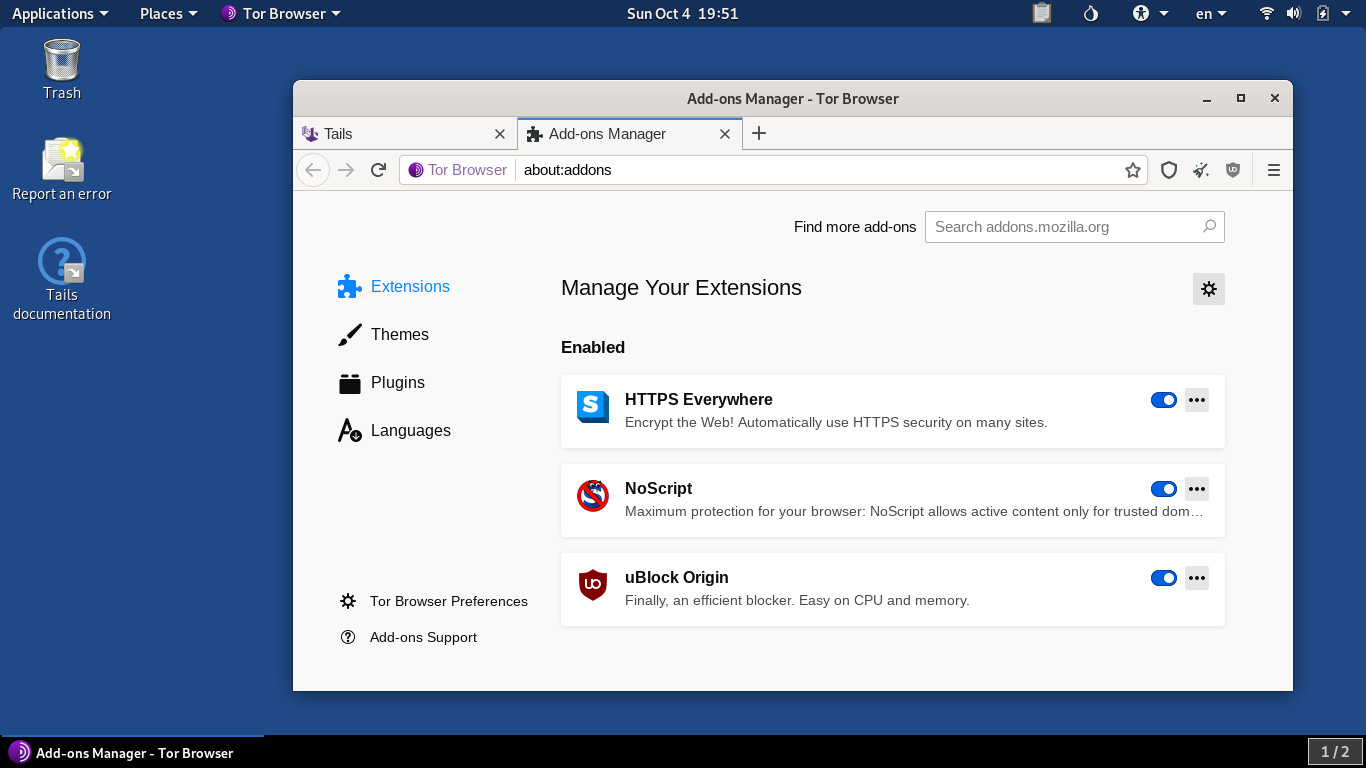Click the search magnifier in add-ons search box

[1209, 227]
